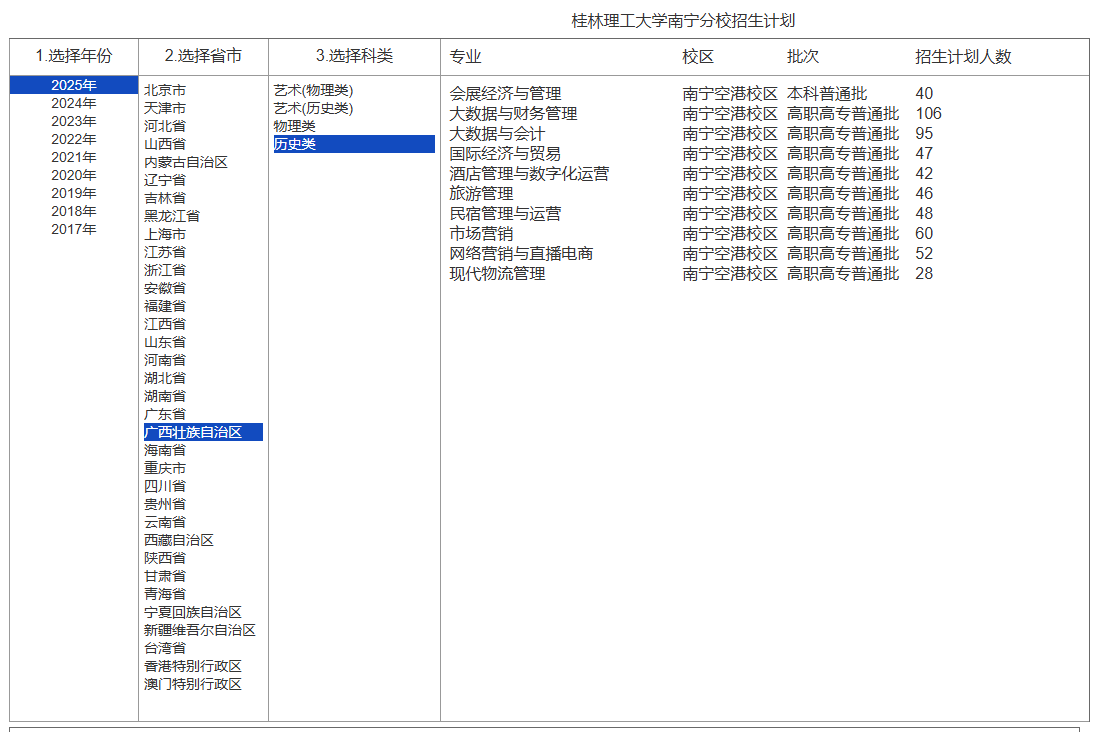Select 福建省

(x=165, y=306)
